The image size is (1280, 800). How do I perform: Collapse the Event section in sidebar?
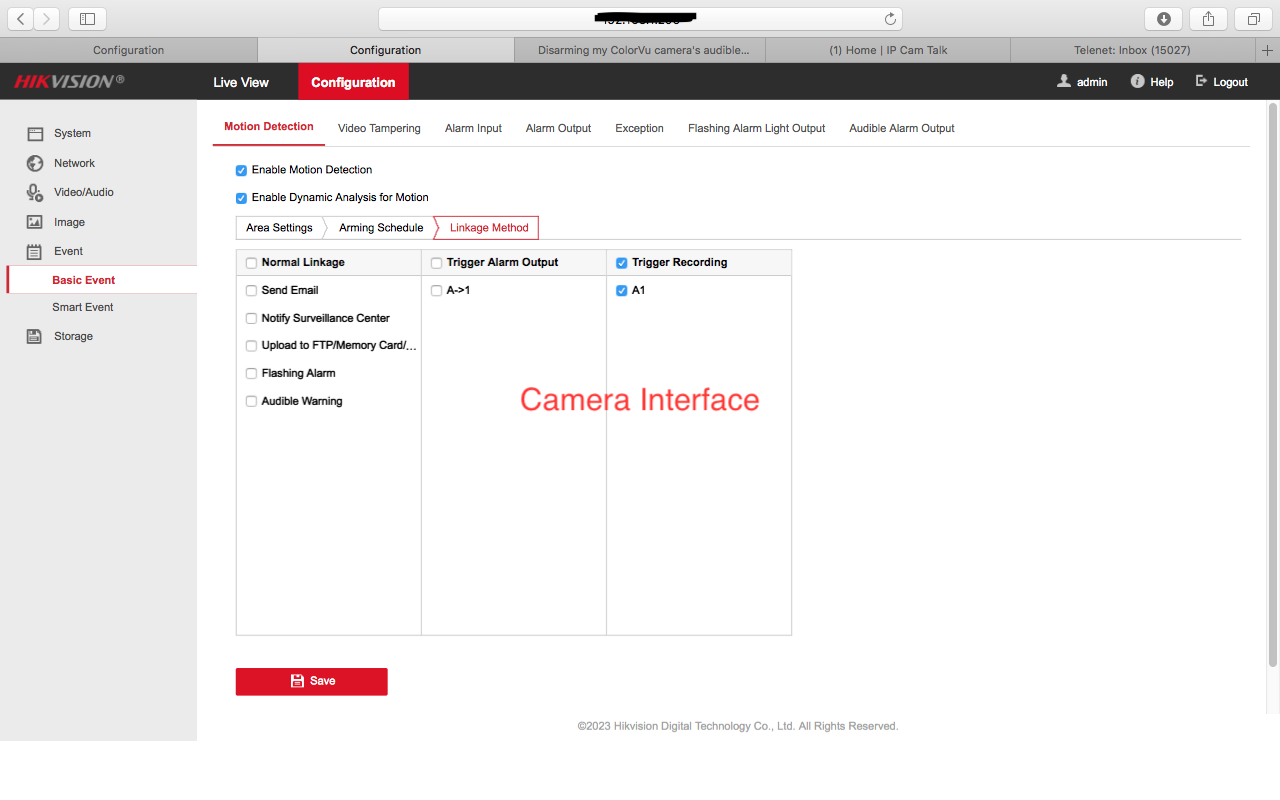point(68,251)
